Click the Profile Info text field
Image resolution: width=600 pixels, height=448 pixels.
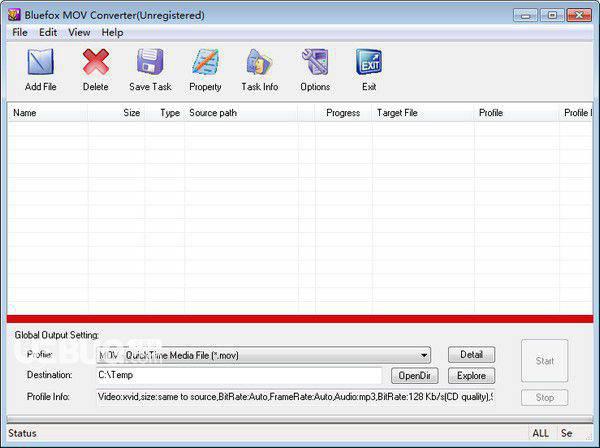pos(295,397)
